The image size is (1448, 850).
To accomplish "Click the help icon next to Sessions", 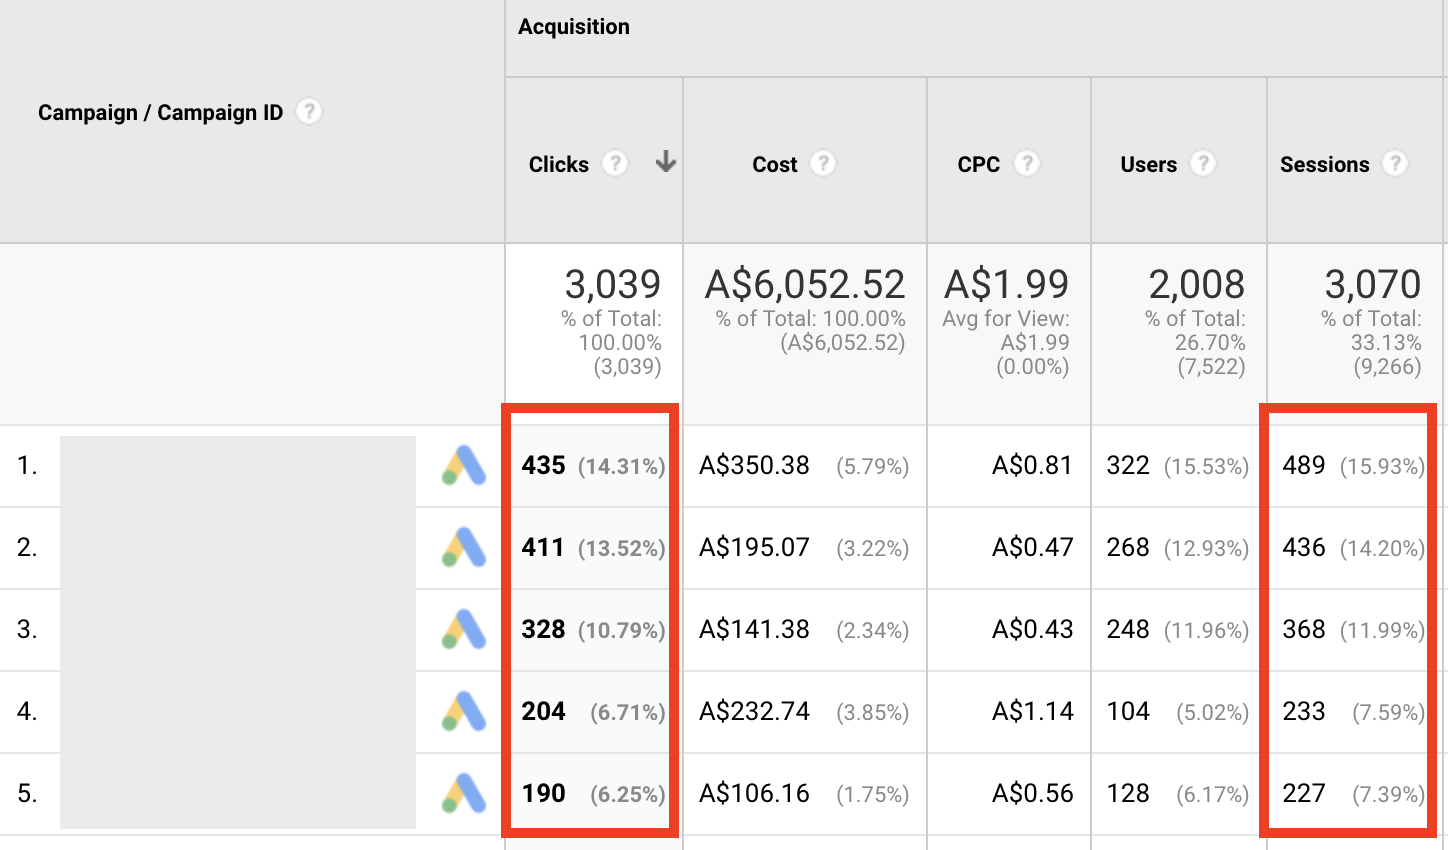I will click(x=1395, y=164).
